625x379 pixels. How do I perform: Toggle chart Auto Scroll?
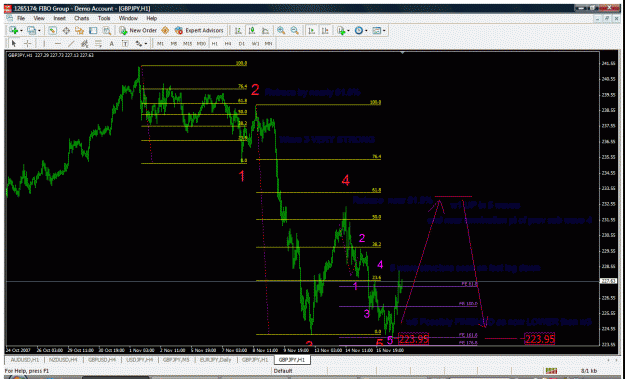[x=312, y=30]
